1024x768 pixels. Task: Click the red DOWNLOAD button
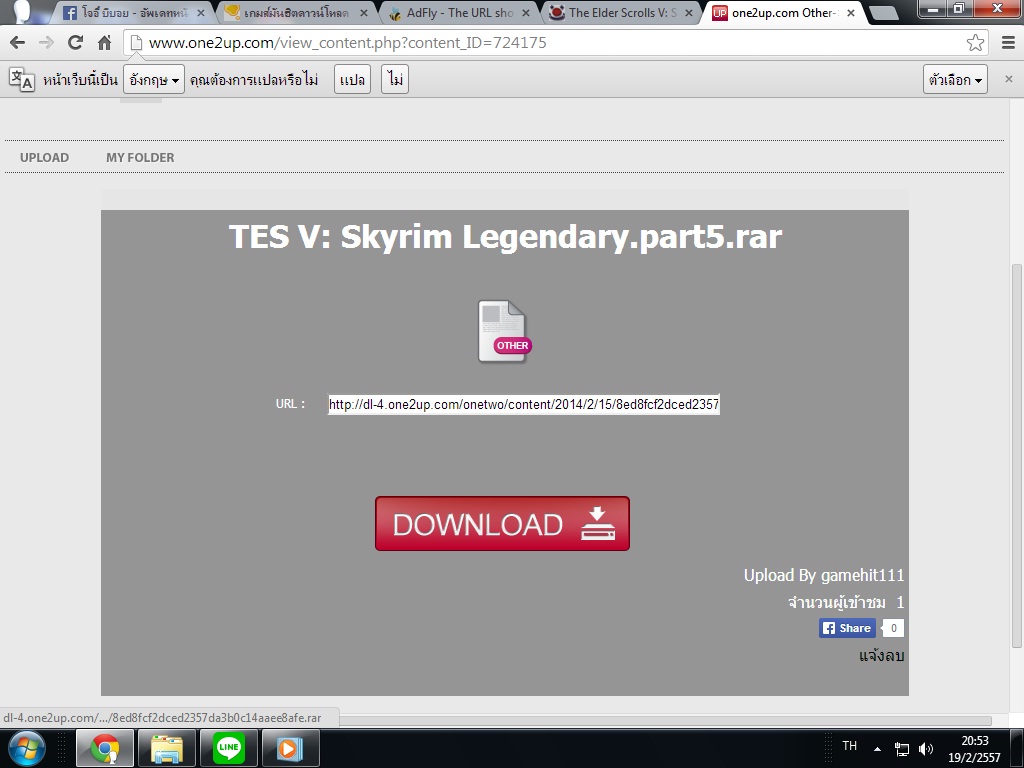point(502,524)
